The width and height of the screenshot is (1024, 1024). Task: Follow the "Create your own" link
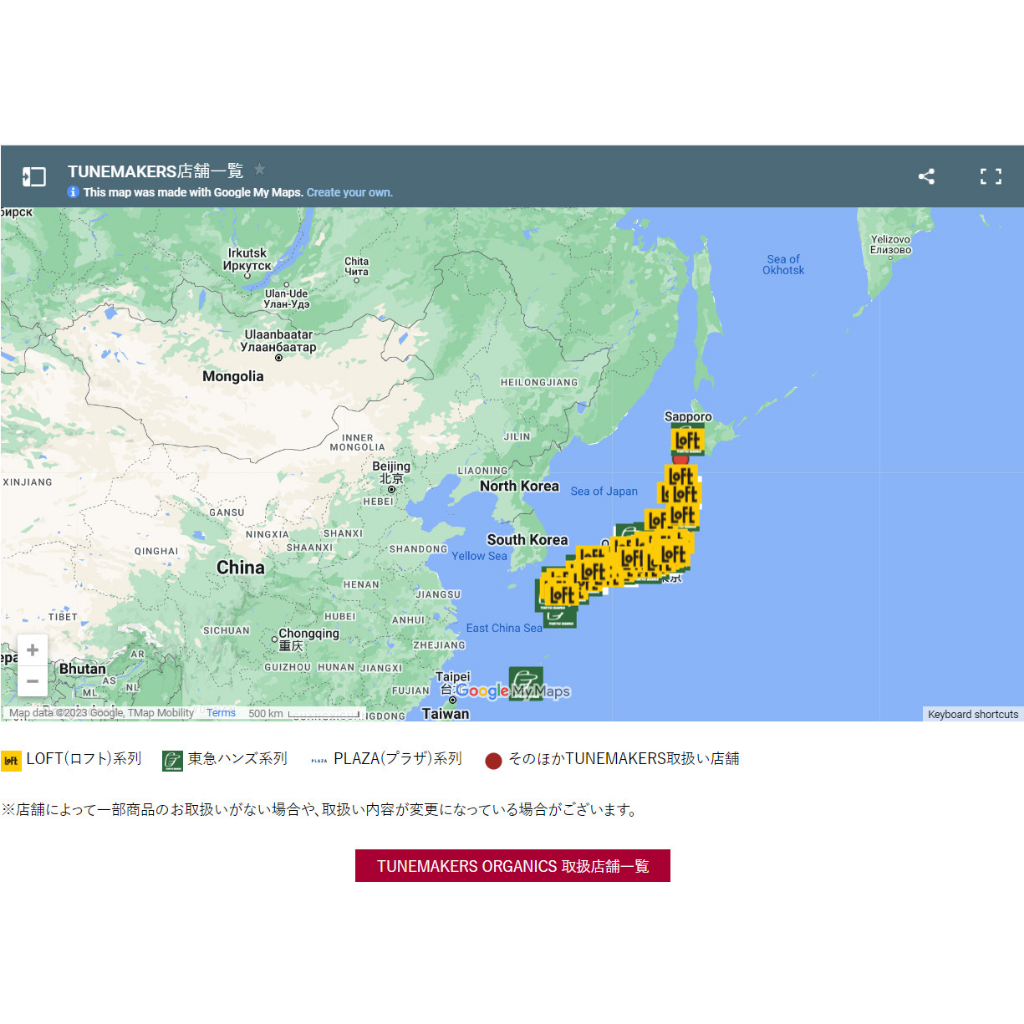pos(349,193)
